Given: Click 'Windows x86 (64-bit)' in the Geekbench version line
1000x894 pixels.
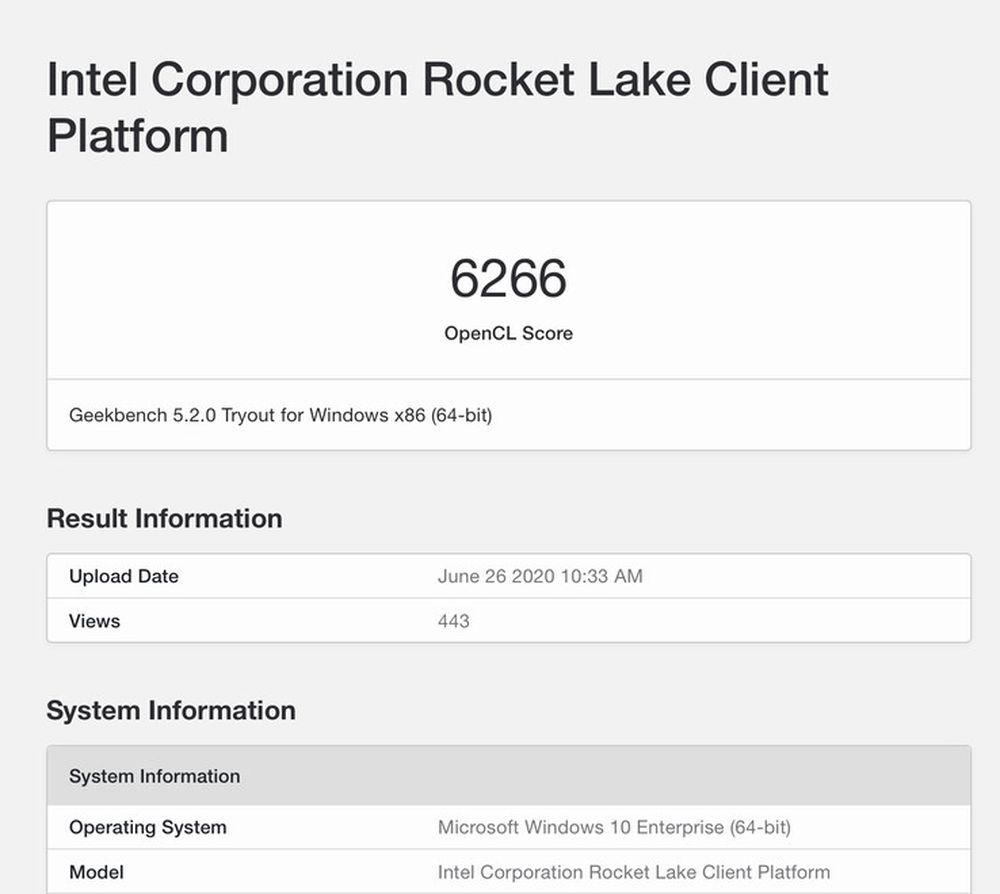Looking at the screenshot, I should (400, 414).
